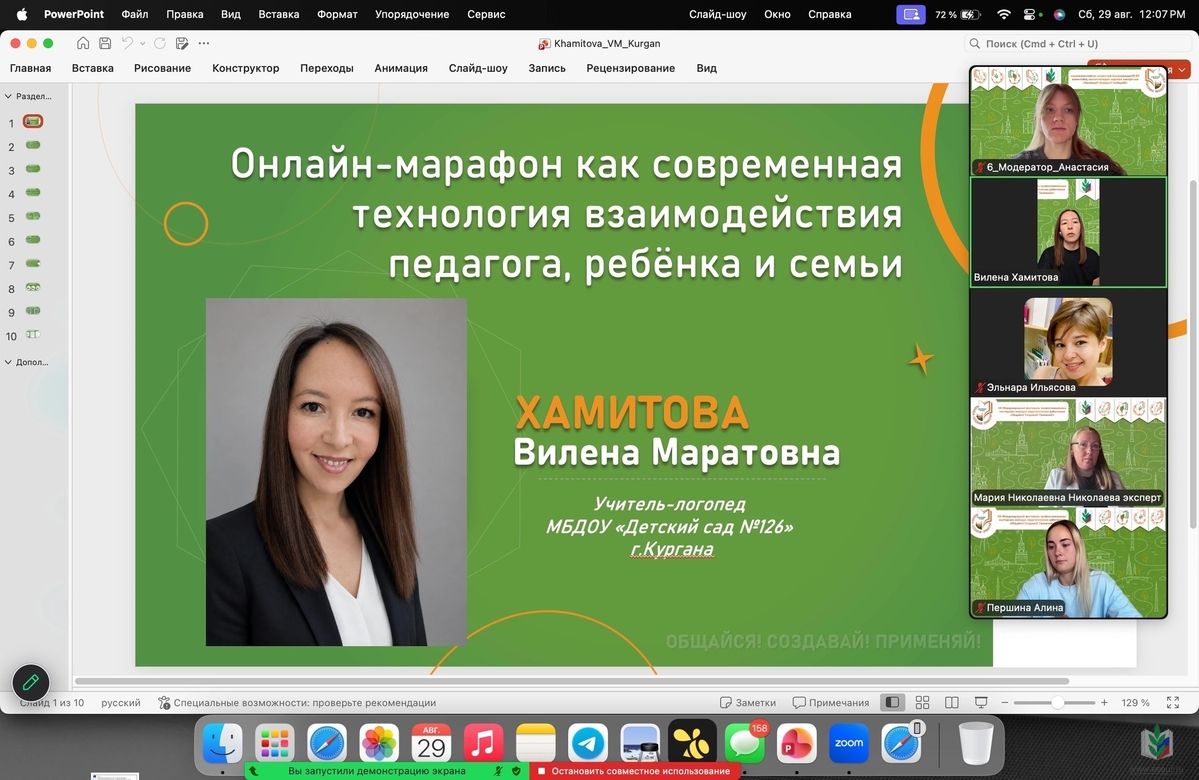Image resolution: width=1199 pixels, height=780 pixels.
Task: Select slide 8 thumbnail
Action: (x=33, y=288)
